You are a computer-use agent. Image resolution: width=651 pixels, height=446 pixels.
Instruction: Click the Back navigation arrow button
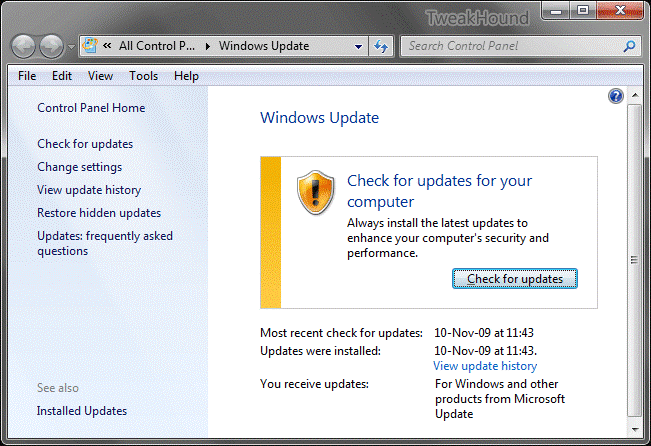point(23,46)
